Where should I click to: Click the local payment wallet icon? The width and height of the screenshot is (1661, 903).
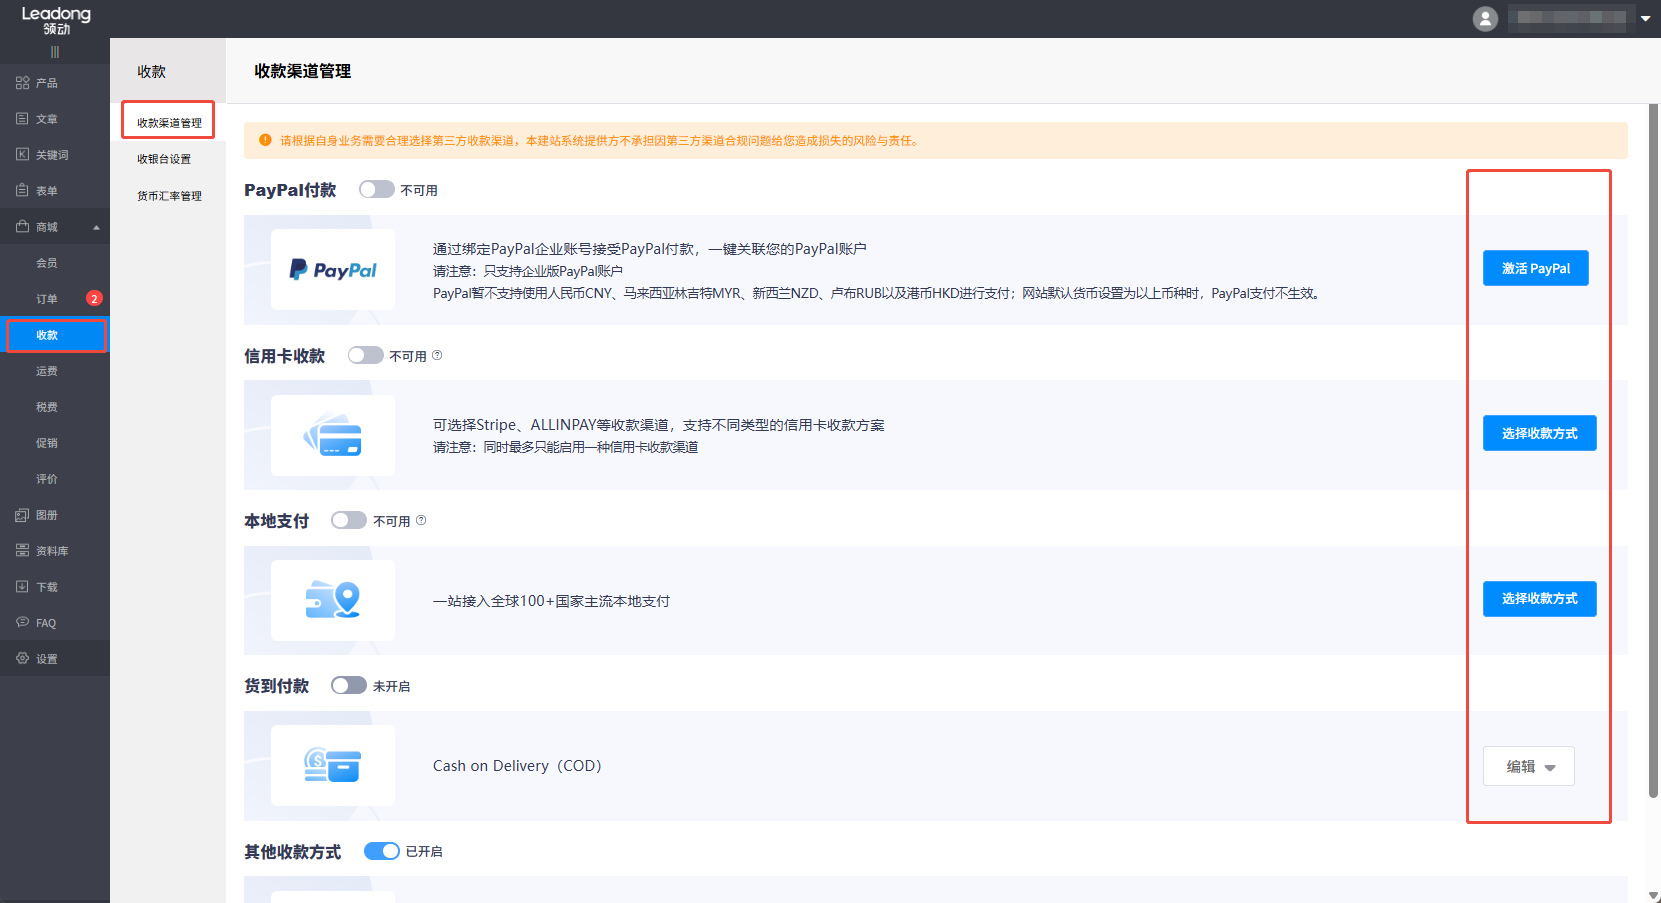[x=332, y=600]
